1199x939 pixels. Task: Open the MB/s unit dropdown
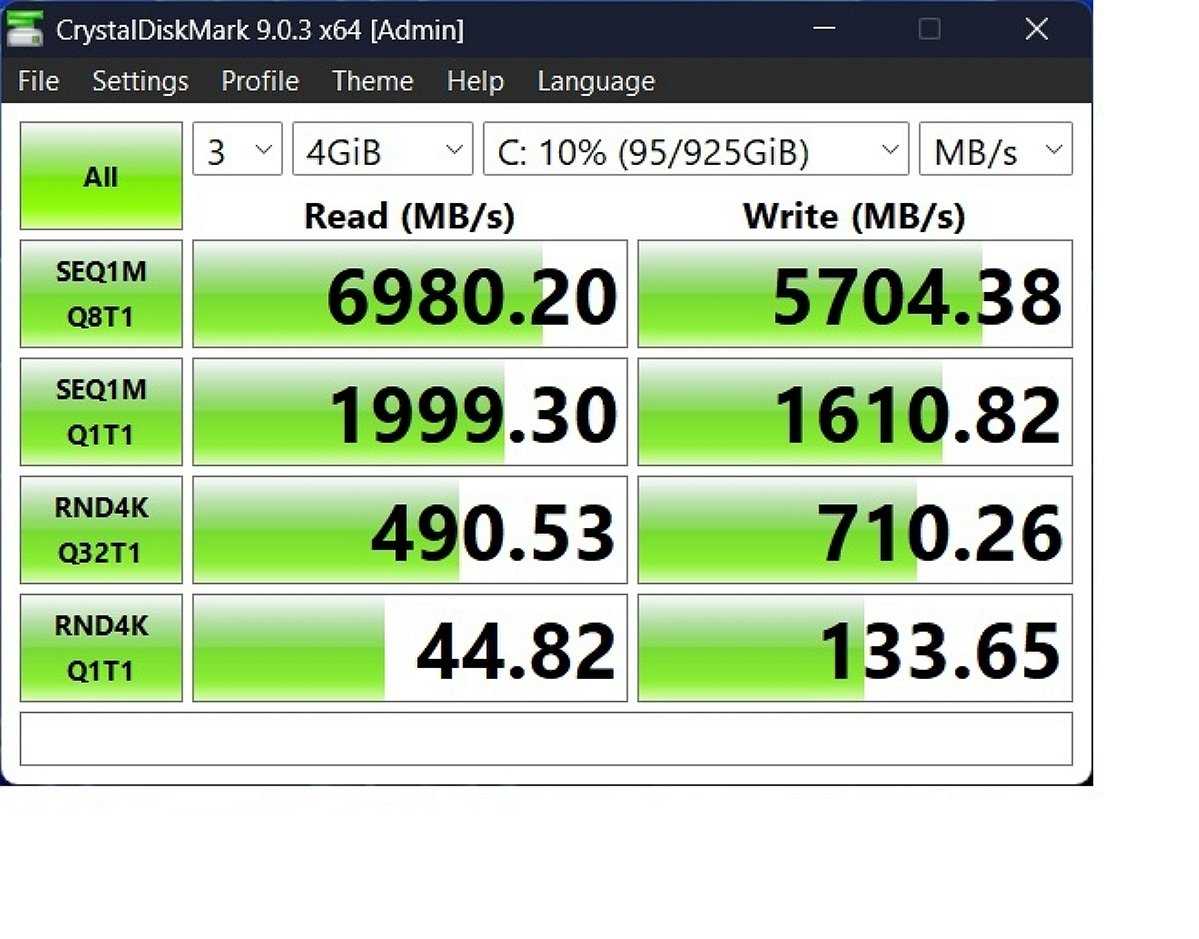pyautogui.click(x=996, y=149)
